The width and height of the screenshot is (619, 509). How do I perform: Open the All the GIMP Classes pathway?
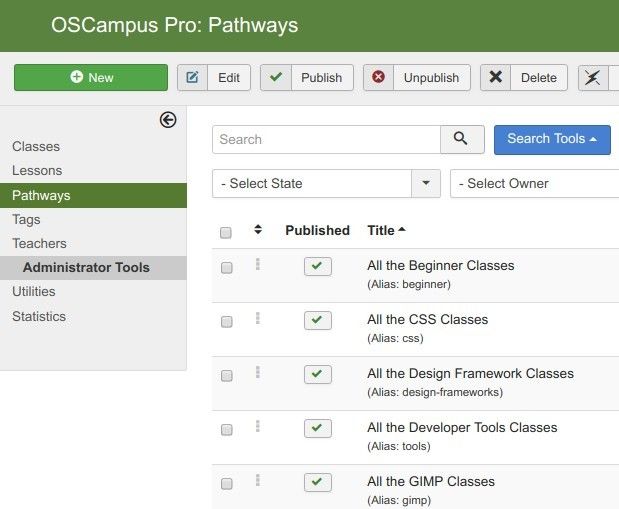click(431, 481)
